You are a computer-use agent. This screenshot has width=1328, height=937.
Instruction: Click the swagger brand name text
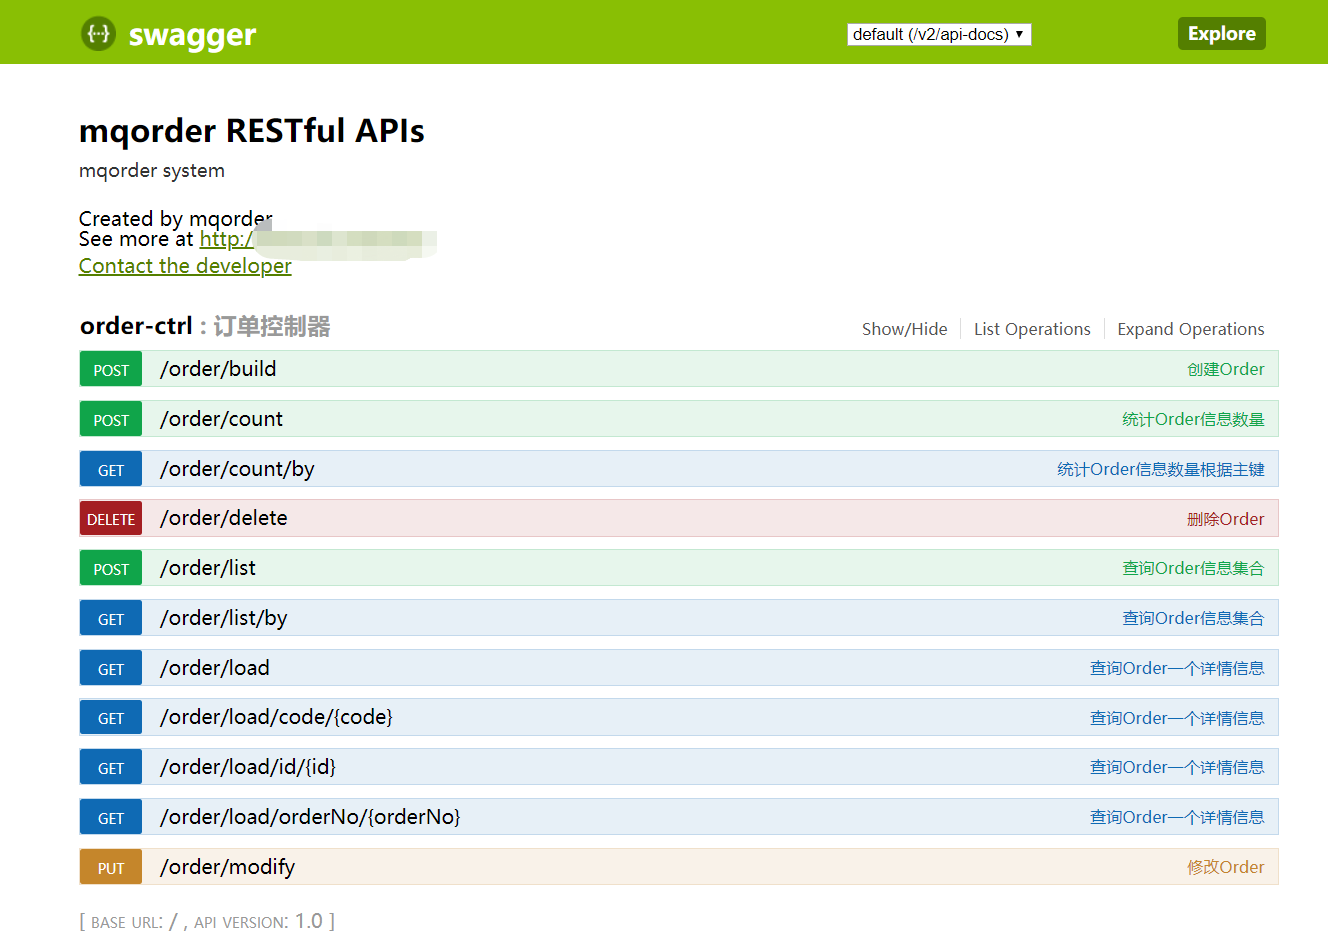click(192, 35)
